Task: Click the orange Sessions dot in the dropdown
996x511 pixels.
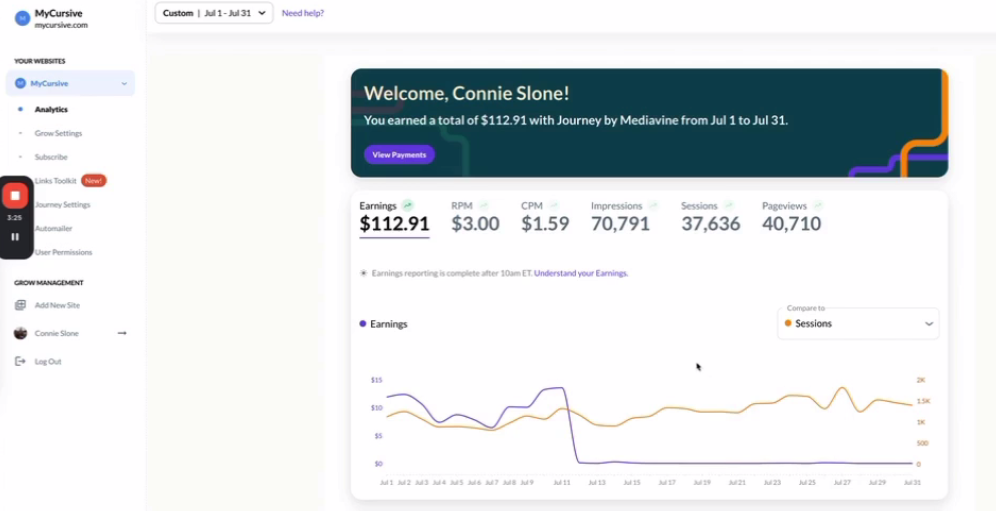Action: 788,323
